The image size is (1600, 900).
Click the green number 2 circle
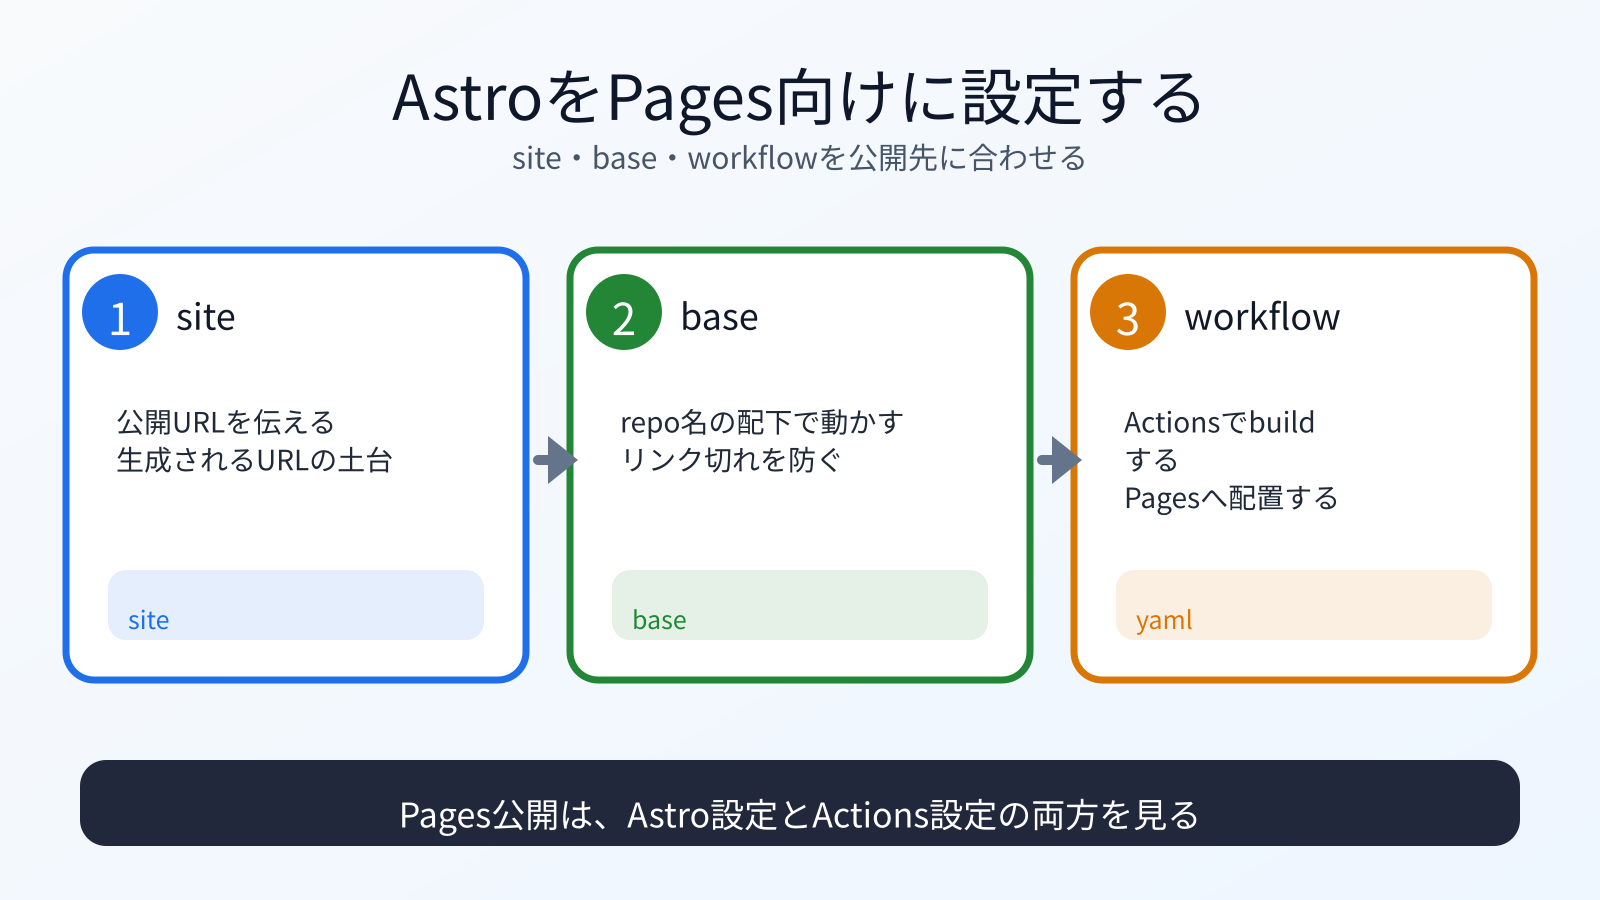coord(624,312)
